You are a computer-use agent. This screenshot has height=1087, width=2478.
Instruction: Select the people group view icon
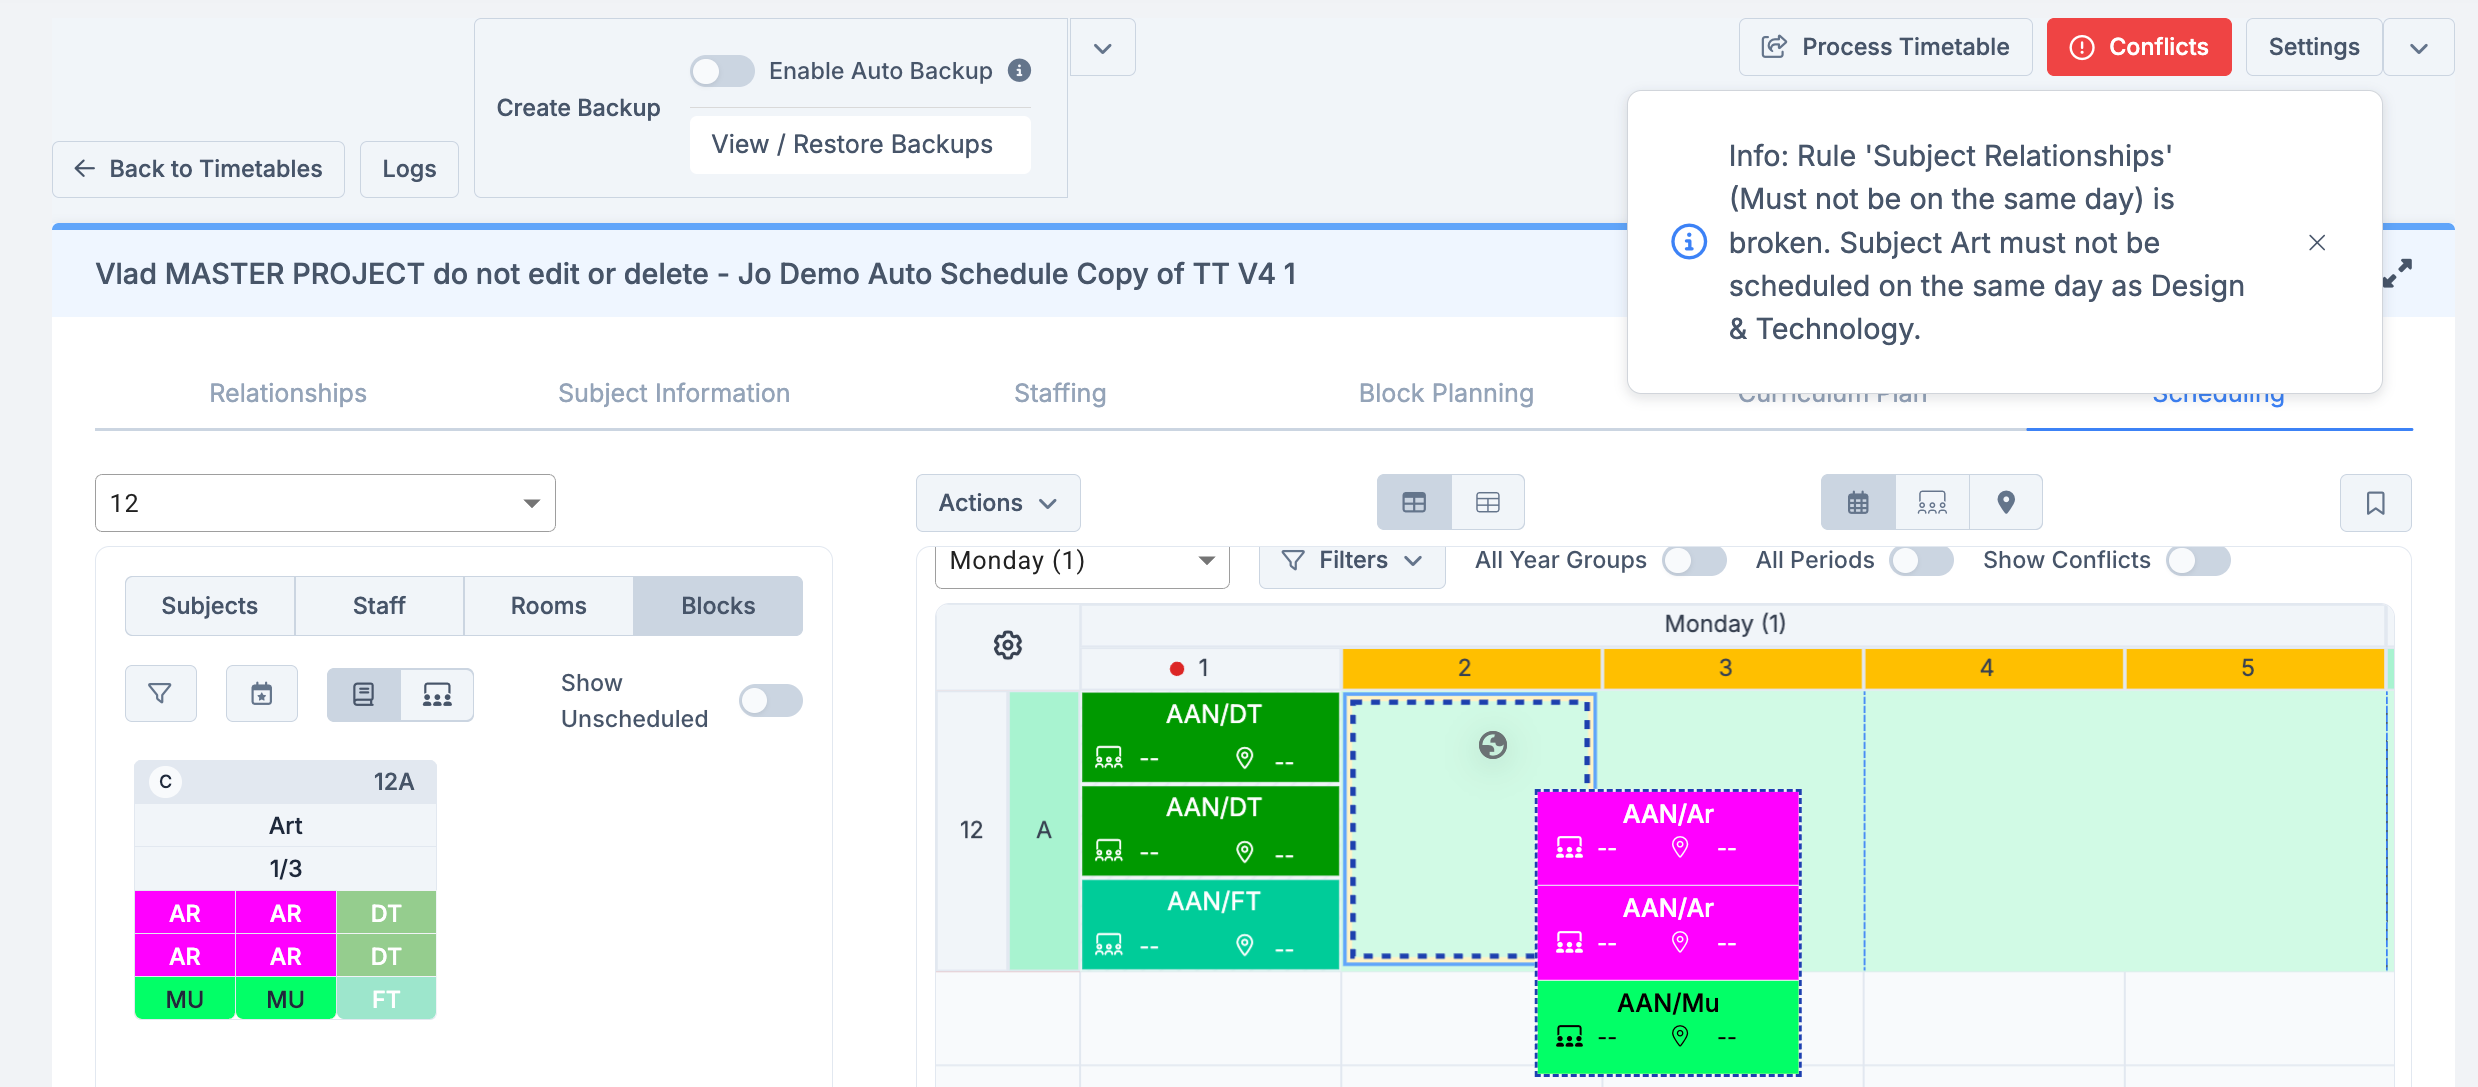tap(1931, 502)
